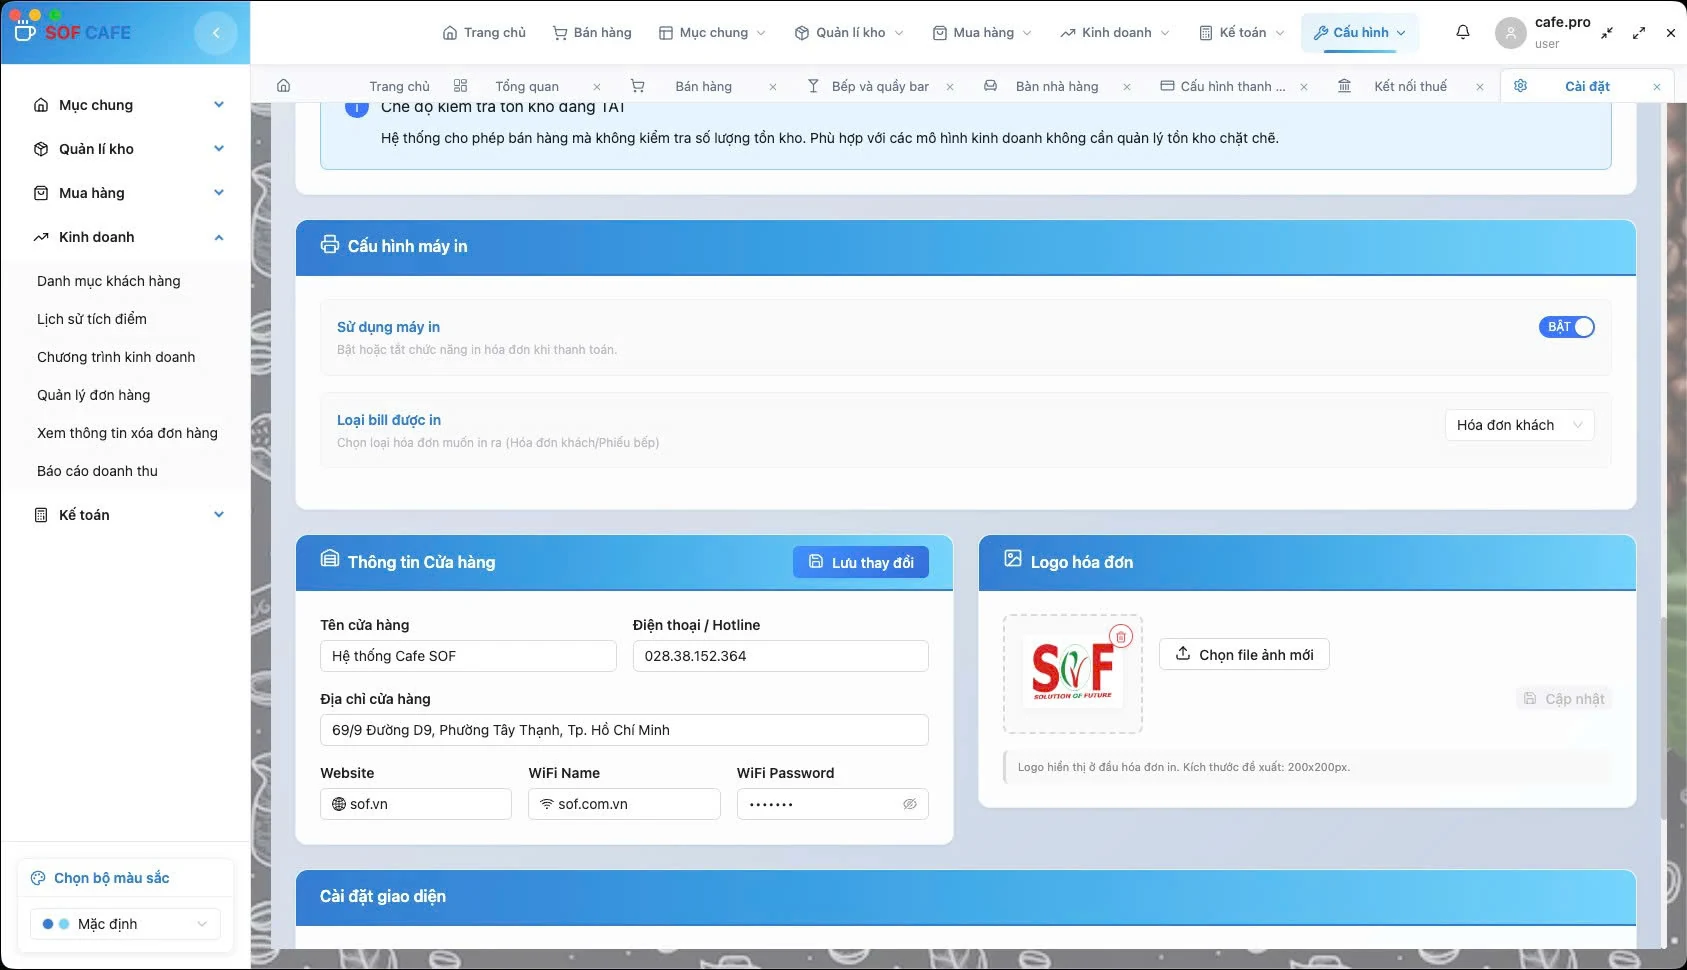Click the store icon in Thông tin Cửa hàng header
Viewport: 1687px width, 970px height.
[x=330, y=559]
